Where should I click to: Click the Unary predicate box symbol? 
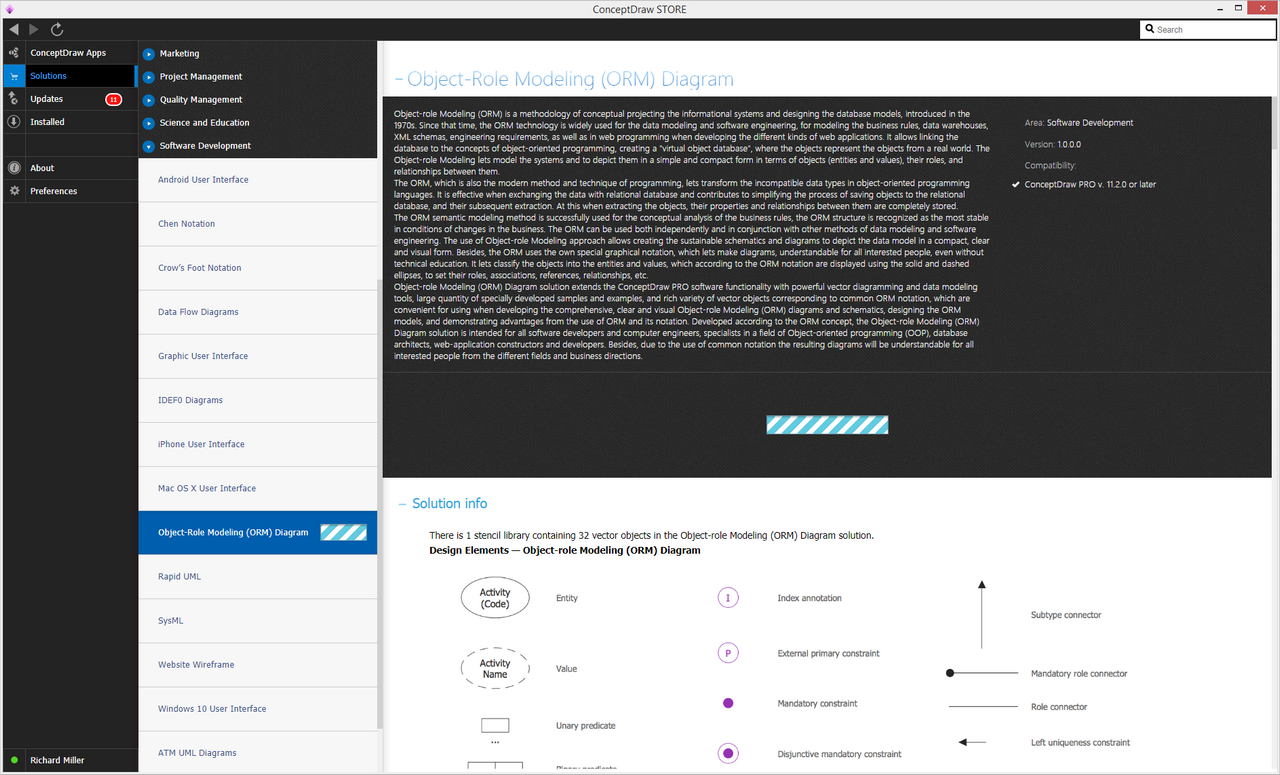[x=495, y=726]
